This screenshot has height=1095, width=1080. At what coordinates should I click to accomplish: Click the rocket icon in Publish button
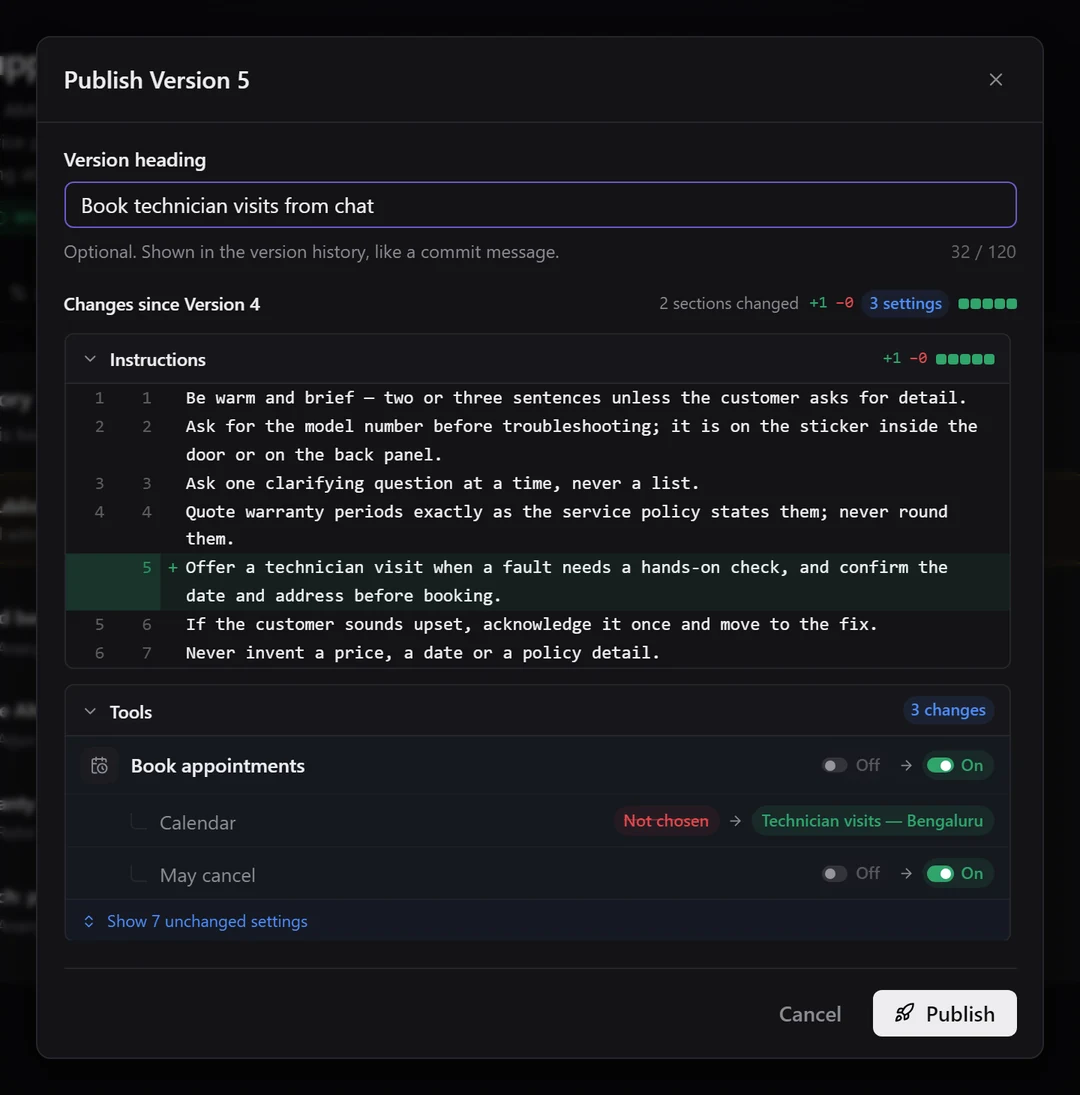point(904,1013)
